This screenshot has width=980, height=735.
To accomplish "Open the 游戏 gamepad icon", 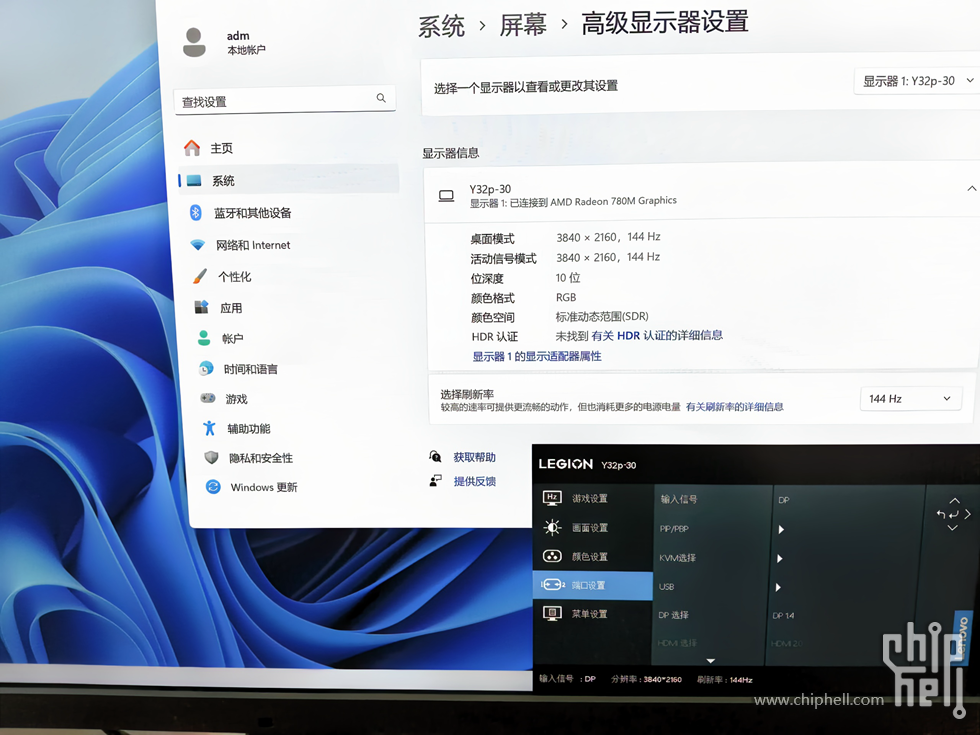I will click(x=208, y=398).
